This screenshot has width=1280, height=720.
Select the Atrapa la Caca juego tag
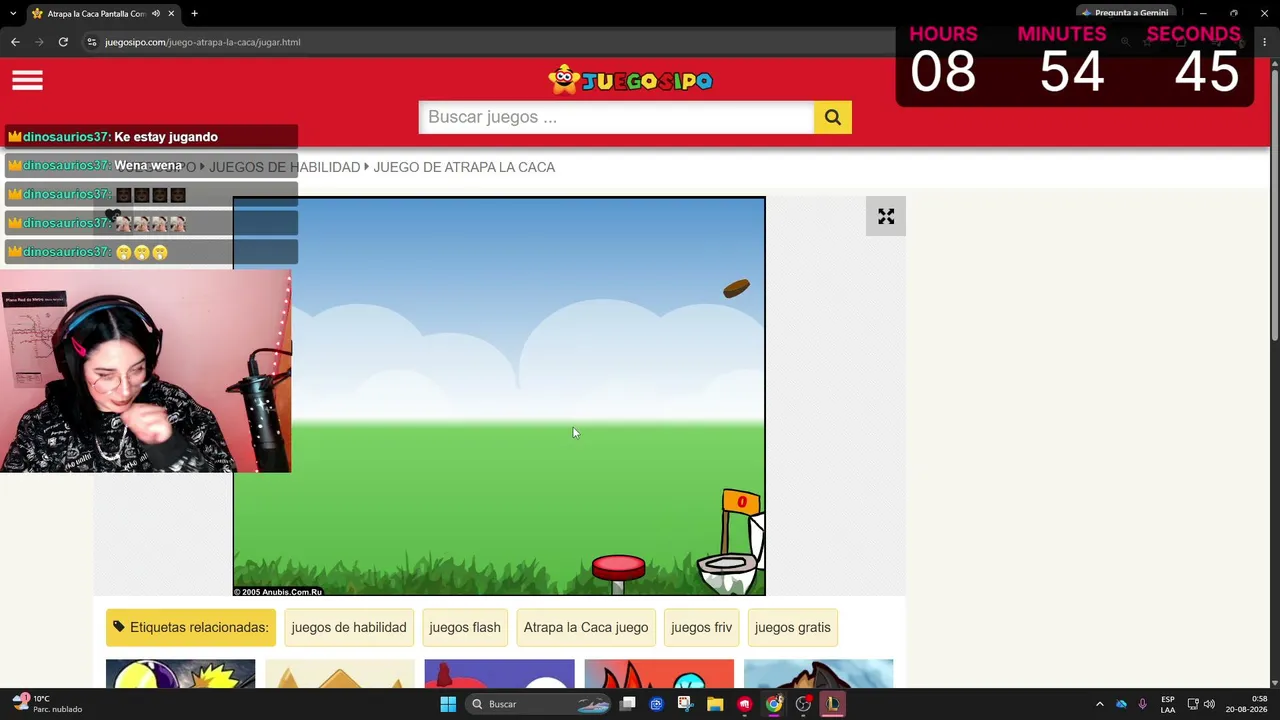click(586, 627)
